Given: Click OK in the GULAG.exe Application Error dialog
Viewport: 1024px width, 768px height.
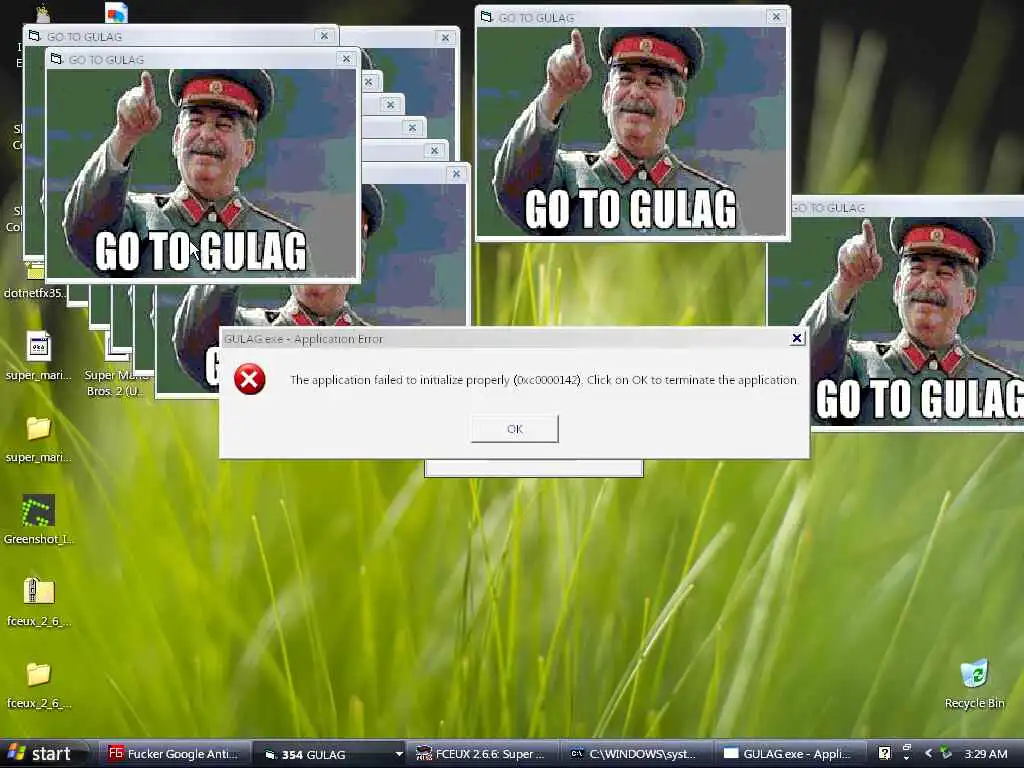Looking at the screenshot, I should [x=515, y=428].
